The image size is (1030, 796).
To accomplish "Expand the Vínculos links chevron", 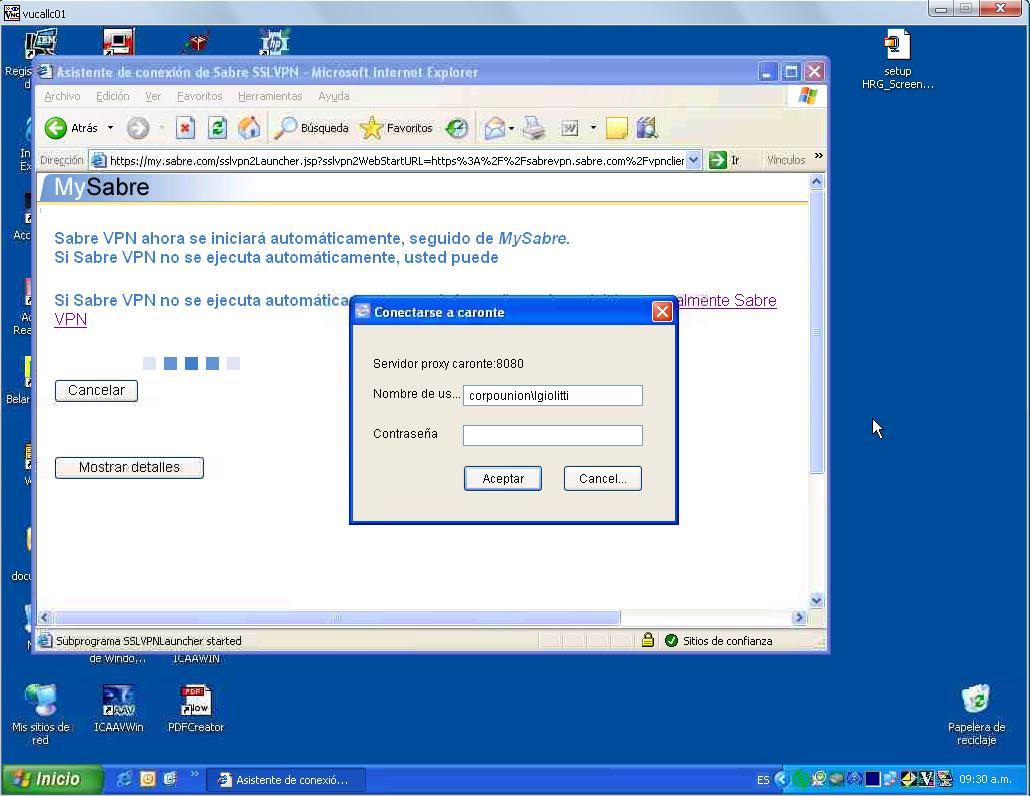I will point(818,156).
